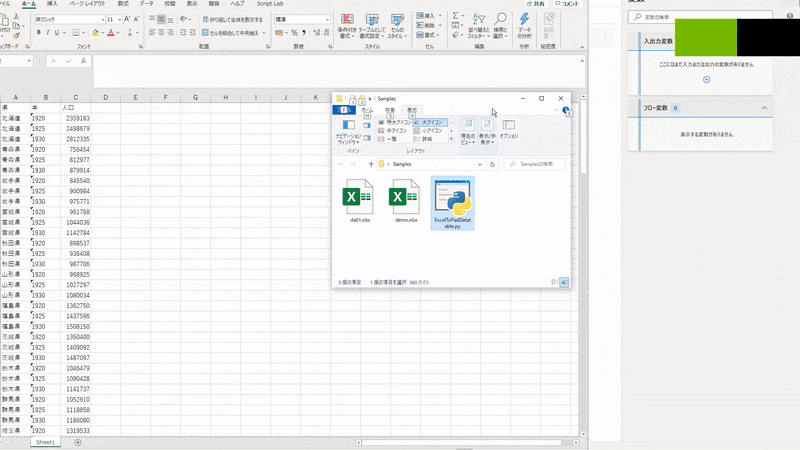Open the data (データ) tab
The image size is (800, 450).
[x=146, y=4]
